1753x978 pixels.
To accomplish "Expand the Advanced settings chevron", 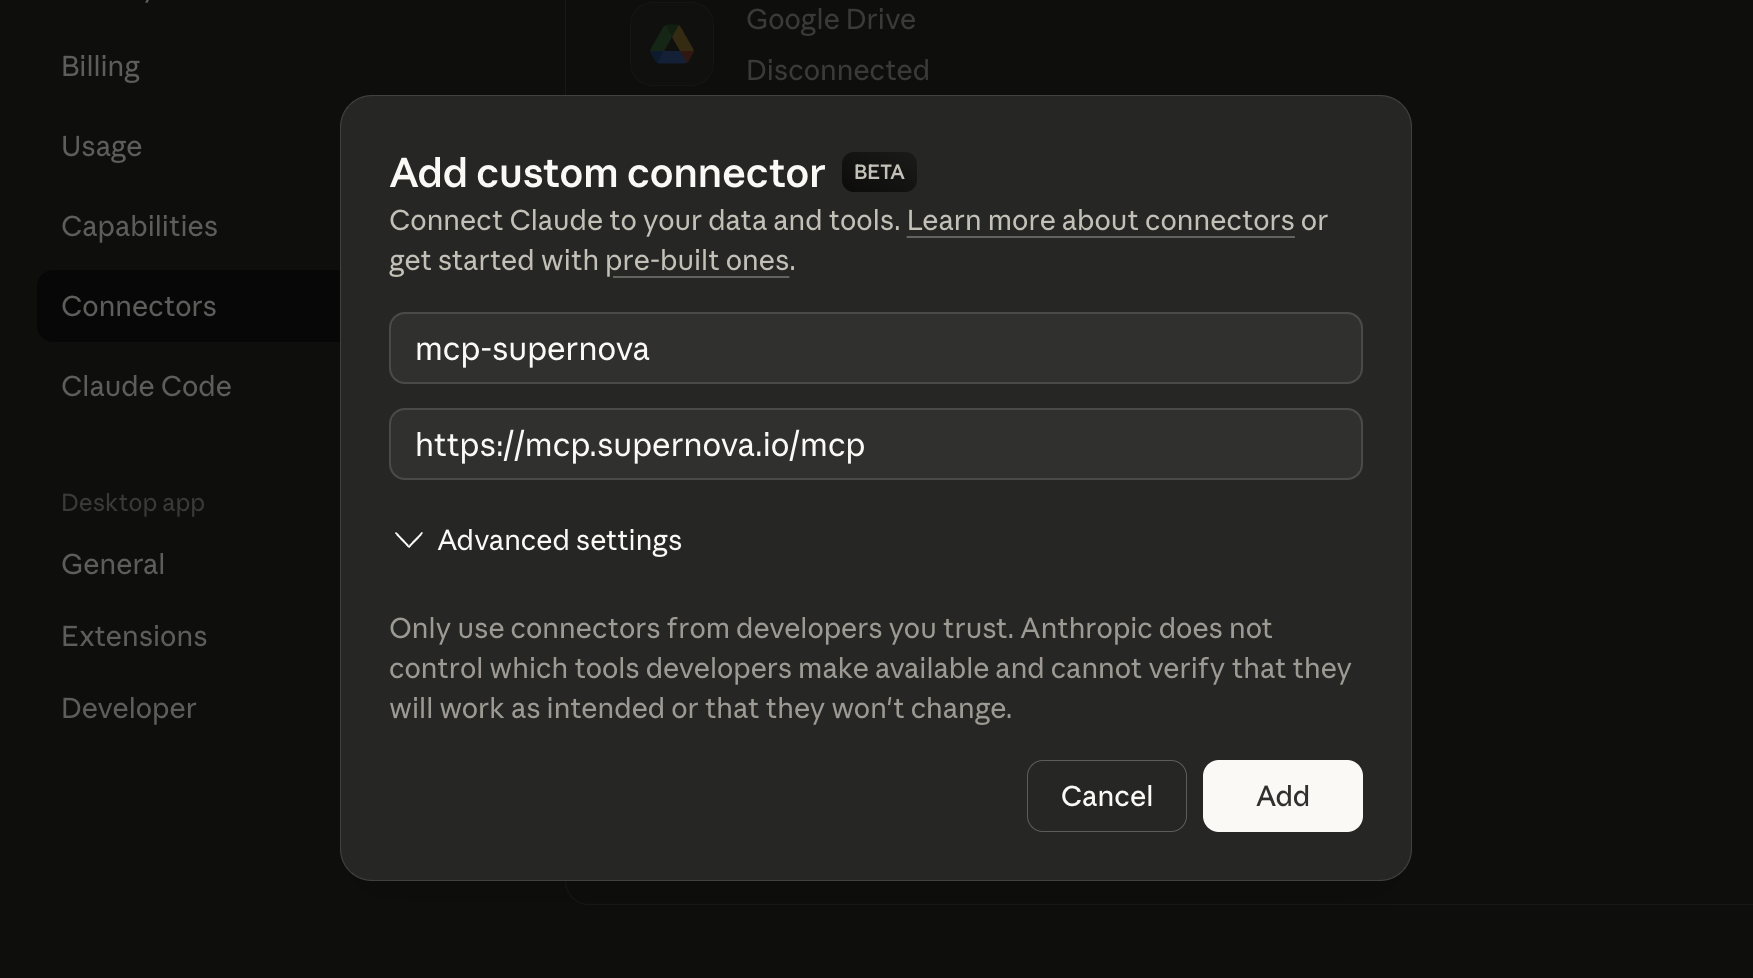I will [x=409, y=540].
